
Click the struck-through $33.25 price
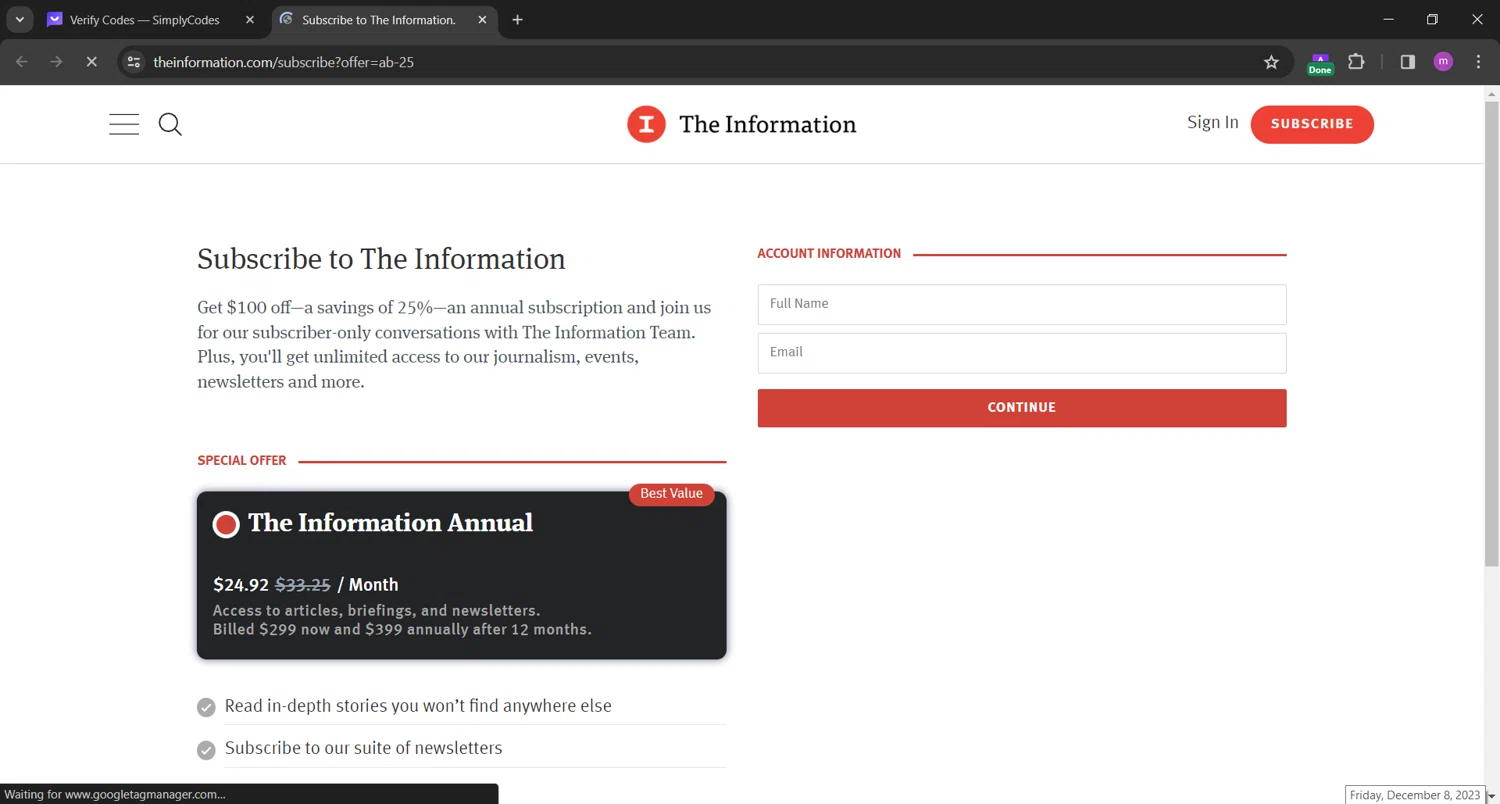click(x=303, y=585)
